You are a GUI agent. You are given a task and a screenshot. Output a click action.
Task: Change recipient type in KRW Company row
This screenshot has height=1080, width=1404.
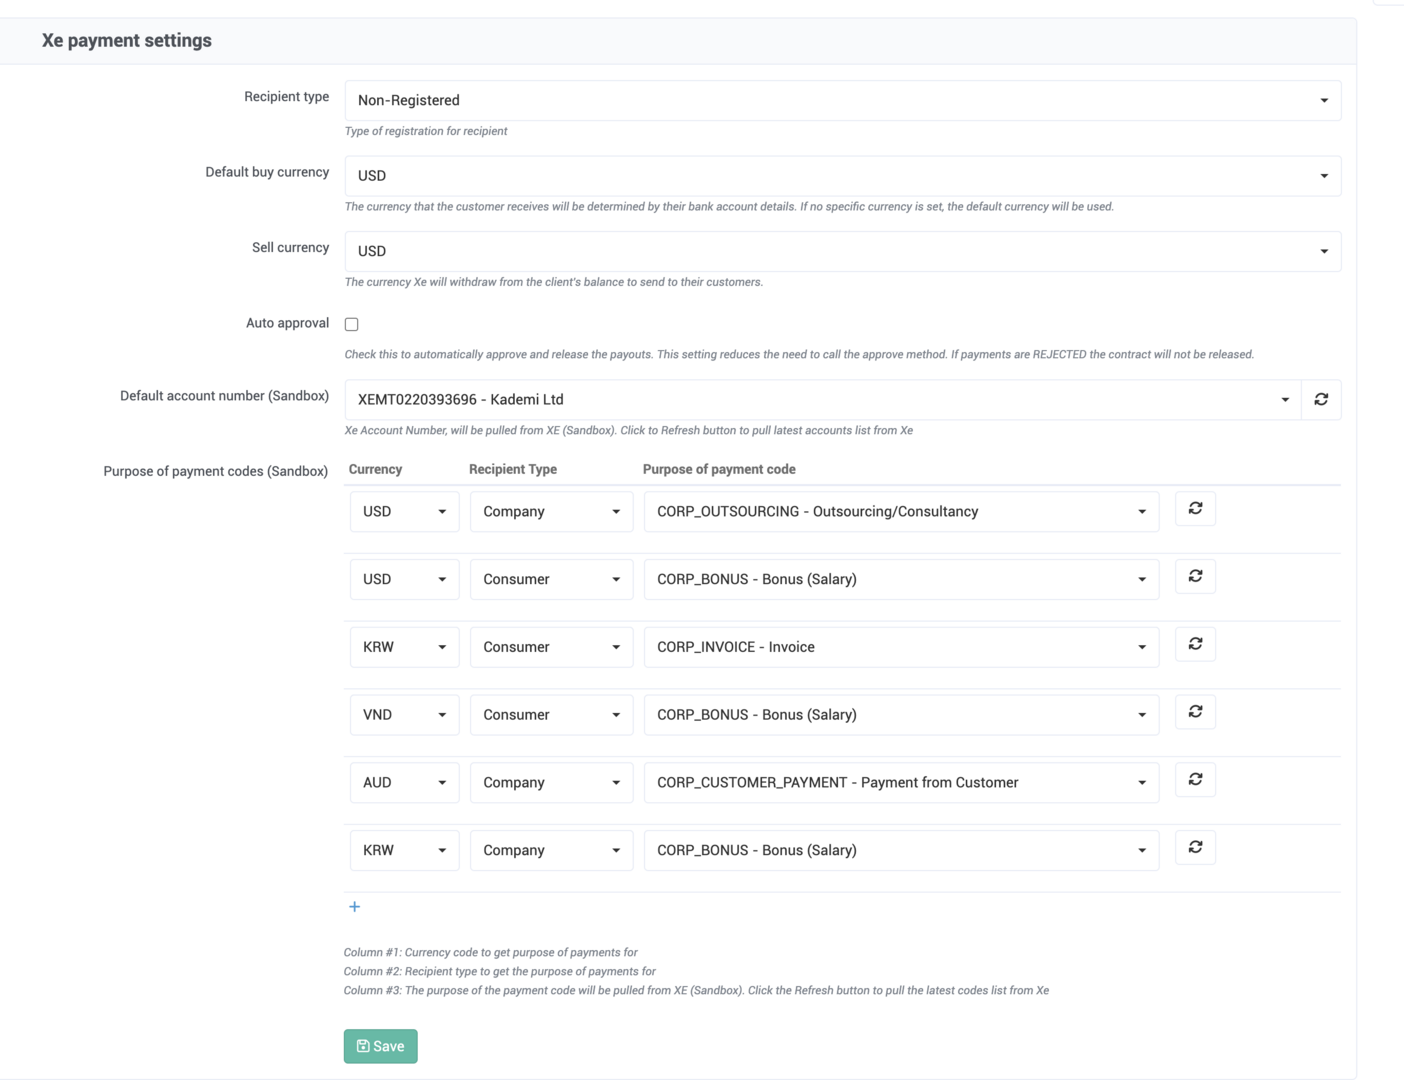coord(551,850)
